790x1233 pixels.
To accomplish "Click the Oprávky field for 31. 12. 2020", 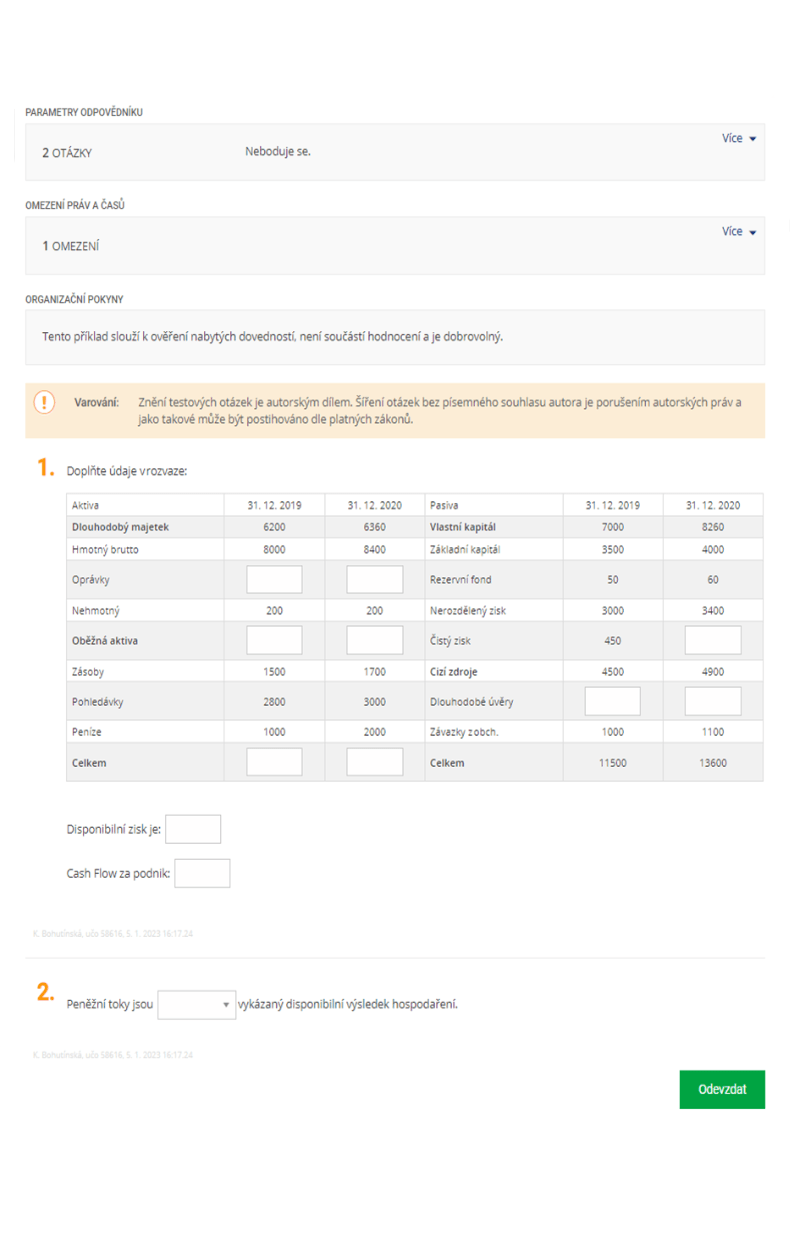I will tap(374, 580).
